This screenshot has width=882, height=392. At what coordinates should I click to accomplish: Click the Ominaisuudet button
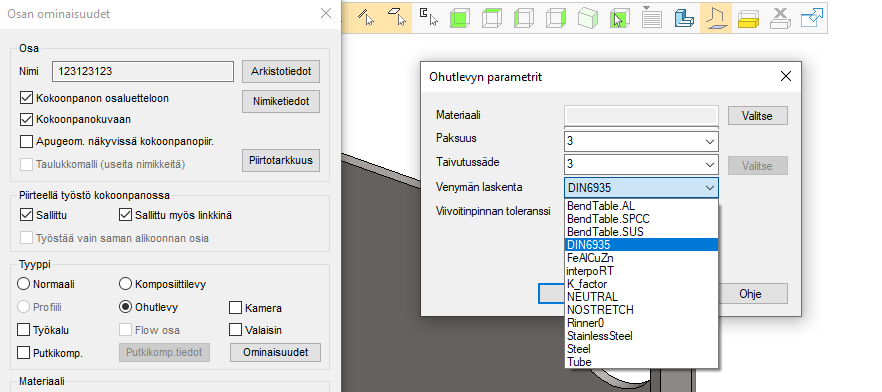[276, 353]
